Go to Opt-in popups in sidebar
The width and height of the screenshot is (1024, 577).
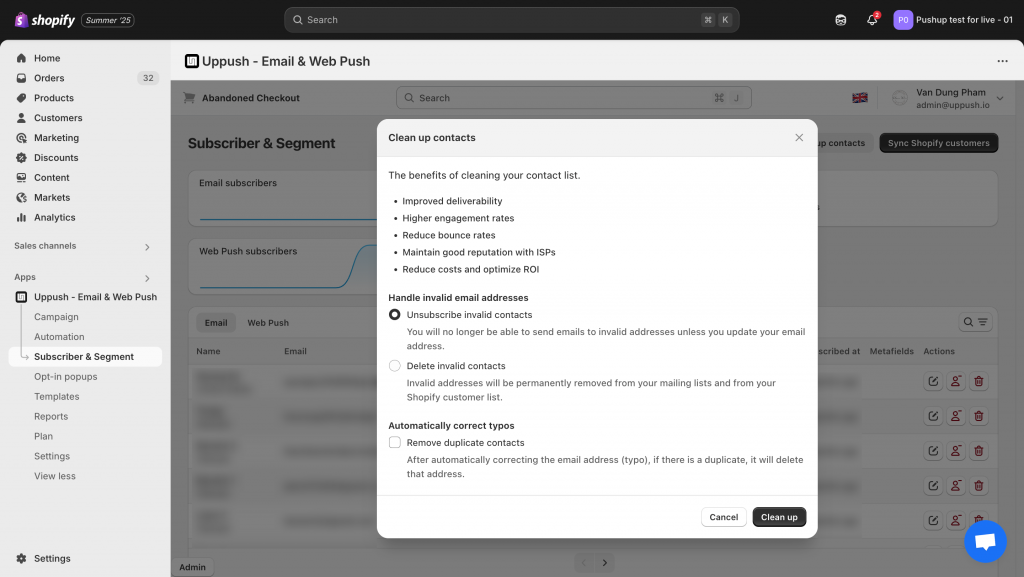[65, 377]
